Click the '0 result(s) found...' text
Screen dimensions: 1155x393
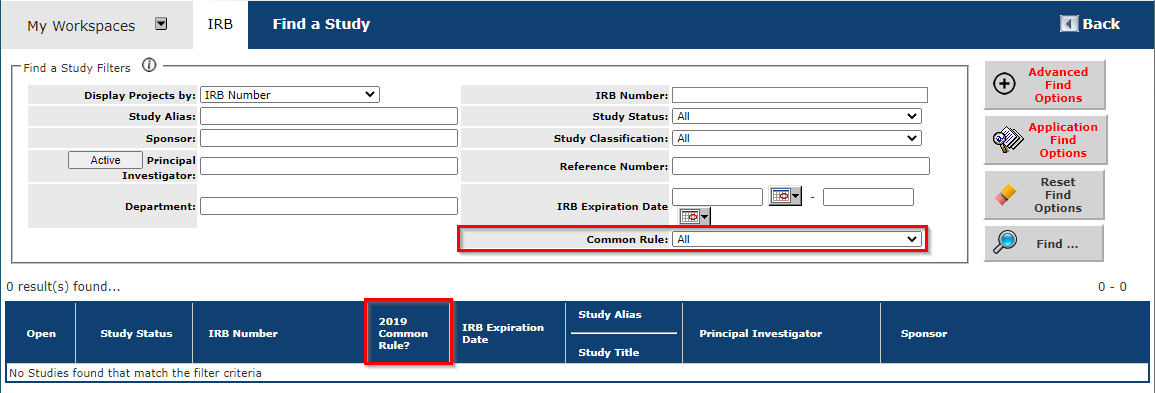tap(63, 287)
